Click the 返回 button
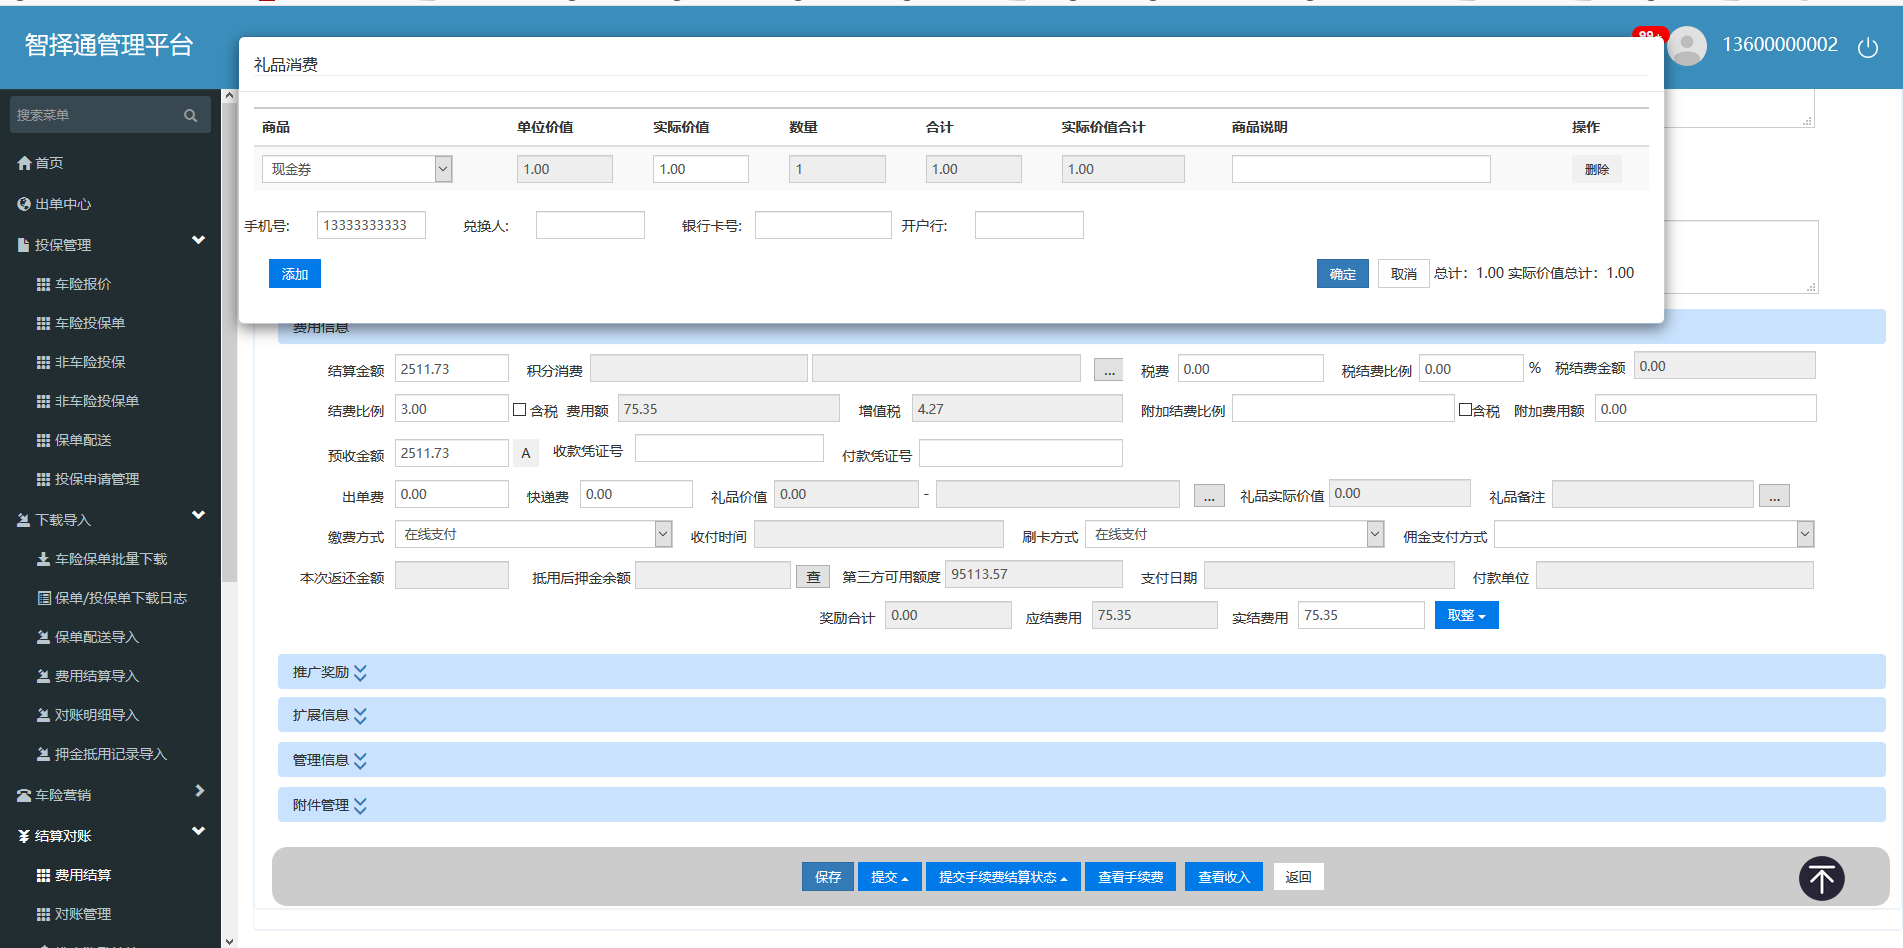Viewport: 1903px width, 948px height. (x=1299, y=877)
